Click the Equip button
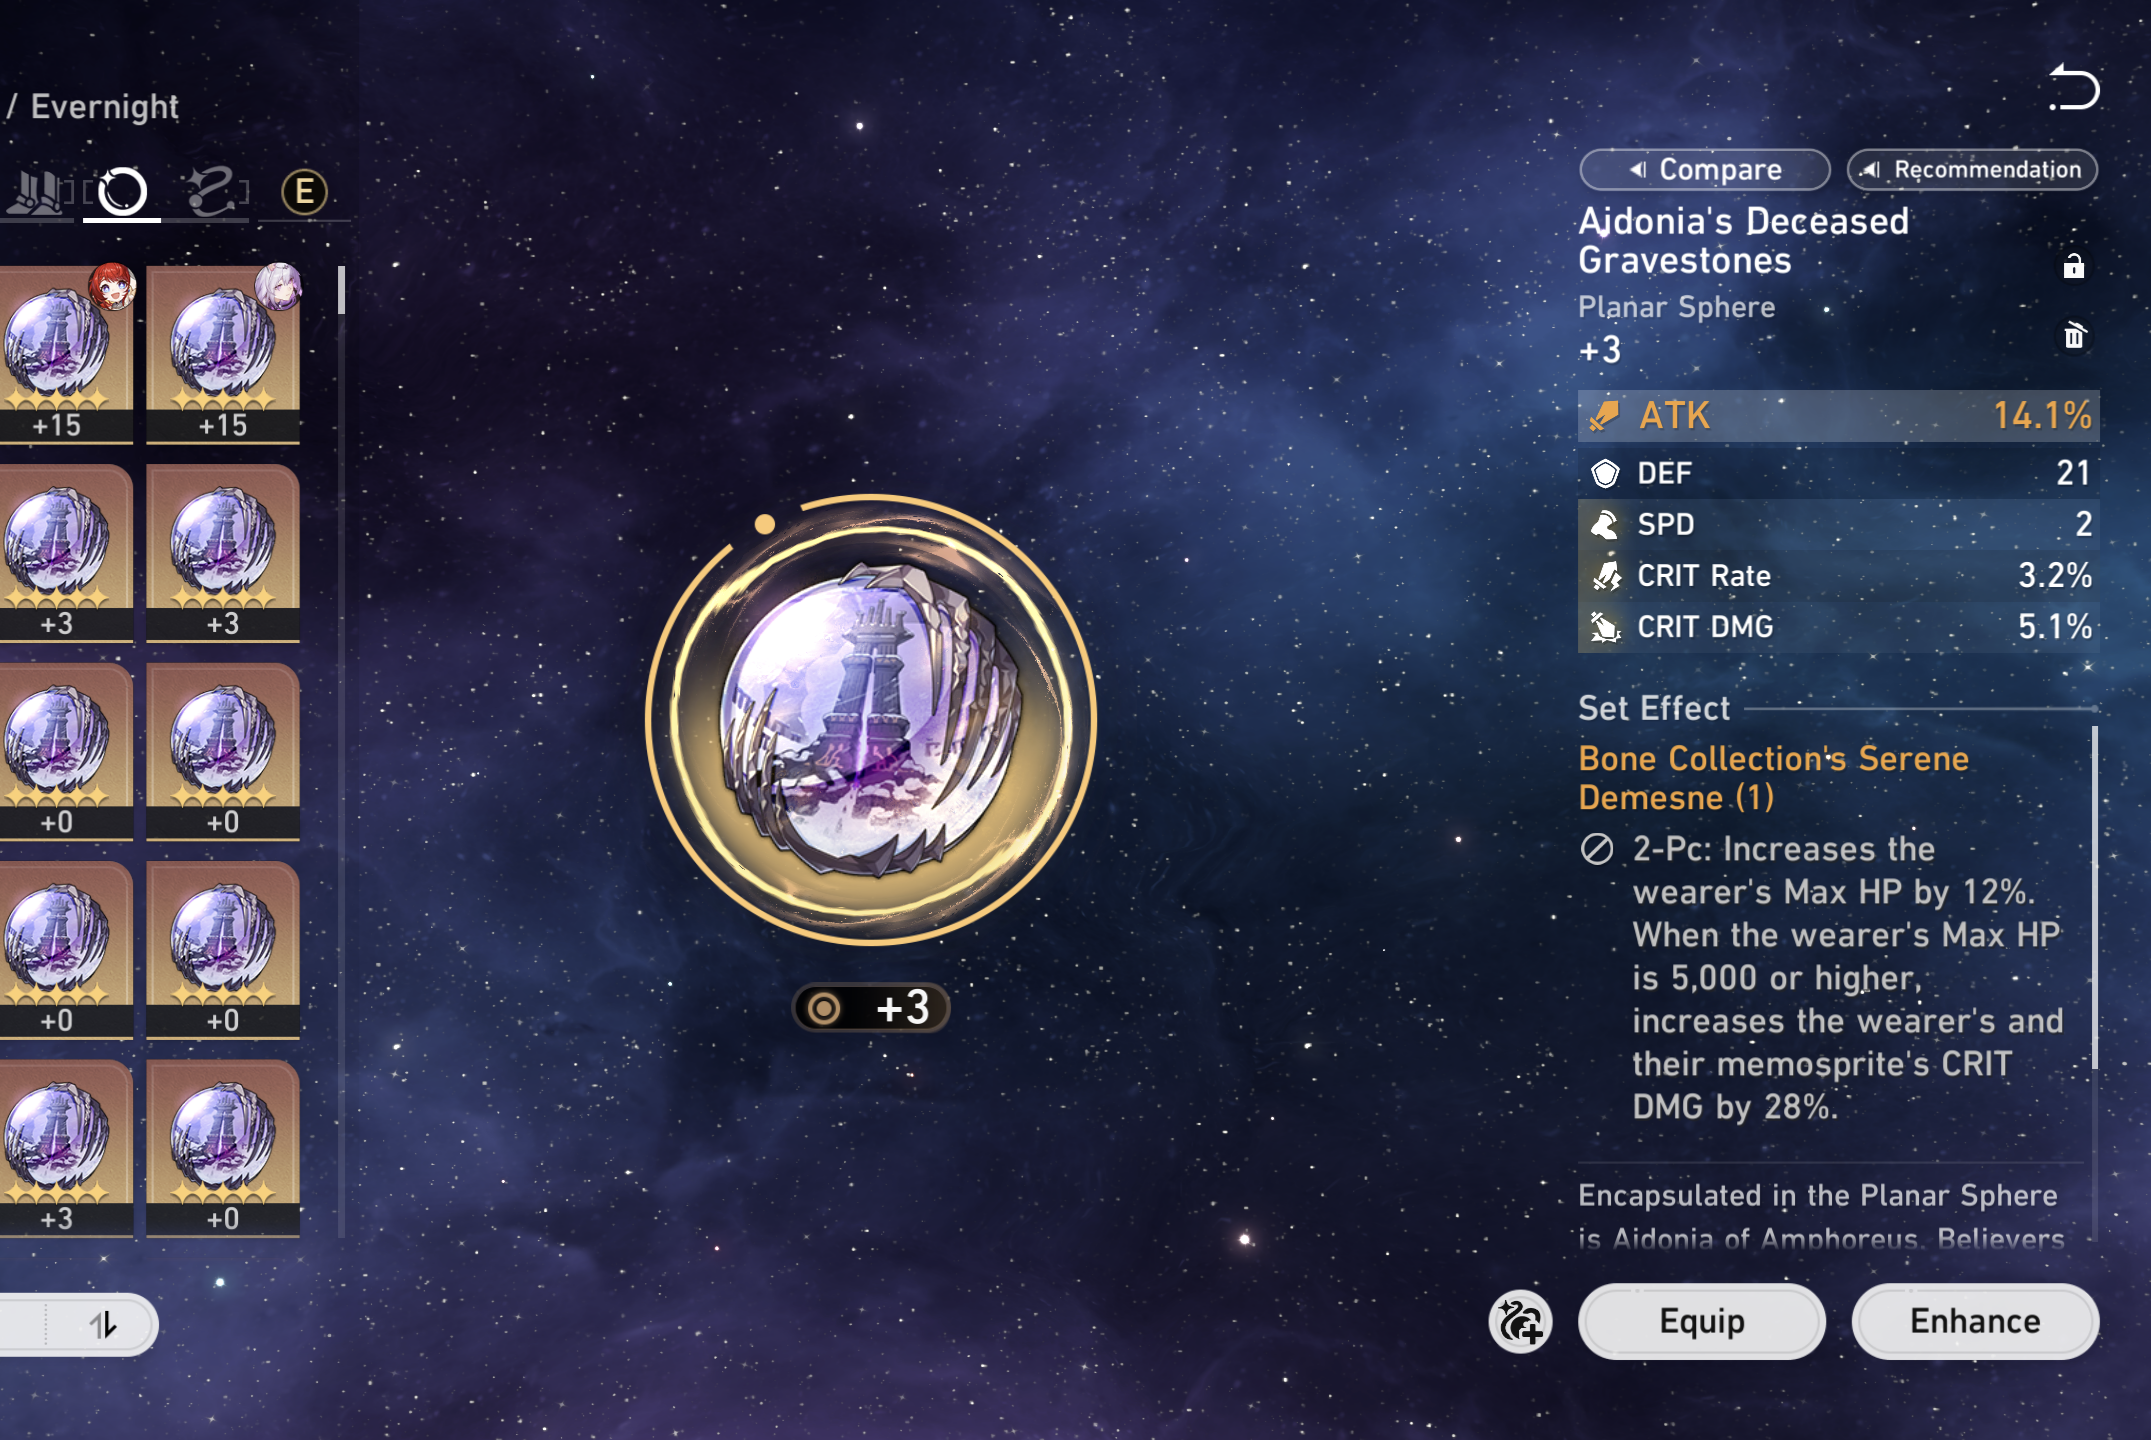The height and width of the screenshot is (1440, 2151). coord(1702,1322)
